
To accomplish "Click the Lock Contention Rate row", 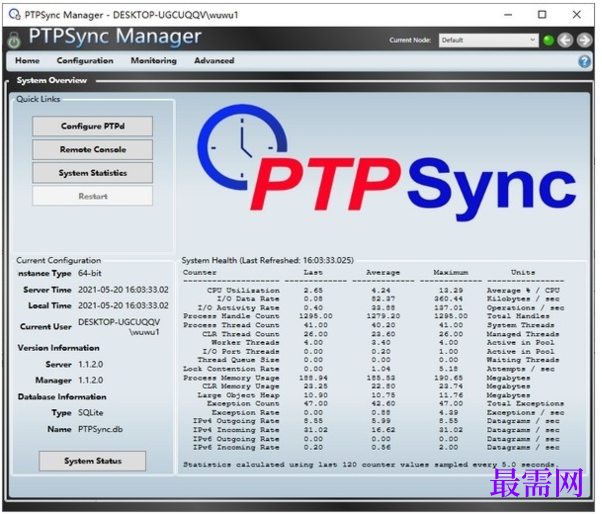I will [374, 369].
